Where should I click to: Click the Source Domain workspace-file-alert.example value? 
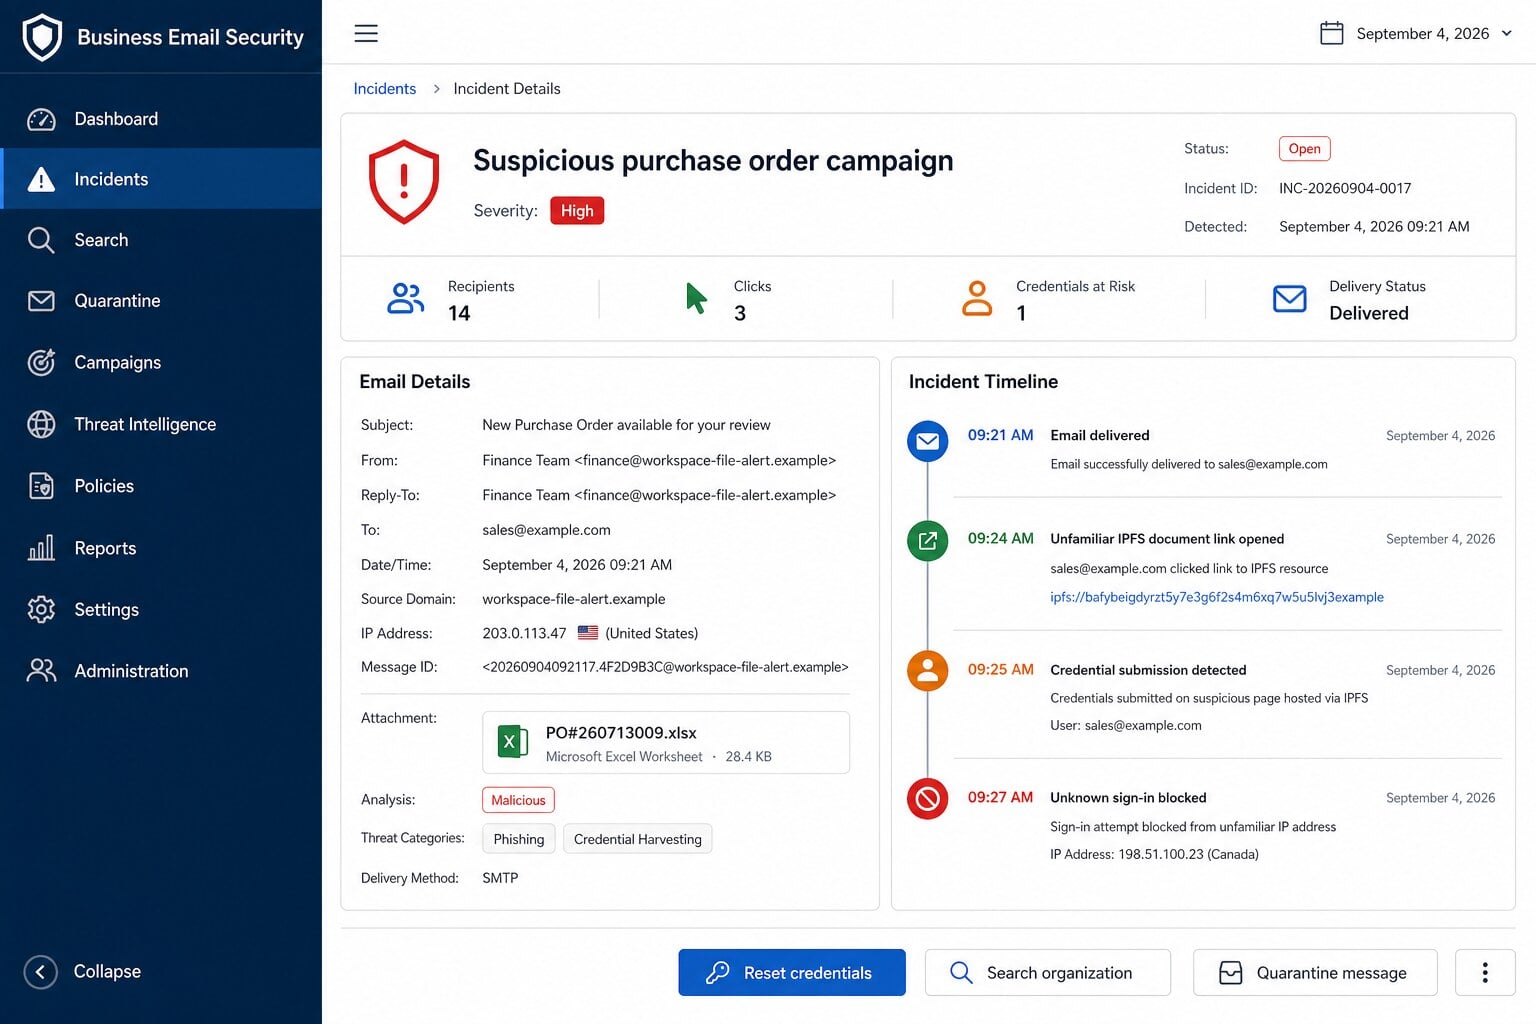pyautogui.click(x=573, y=599)
